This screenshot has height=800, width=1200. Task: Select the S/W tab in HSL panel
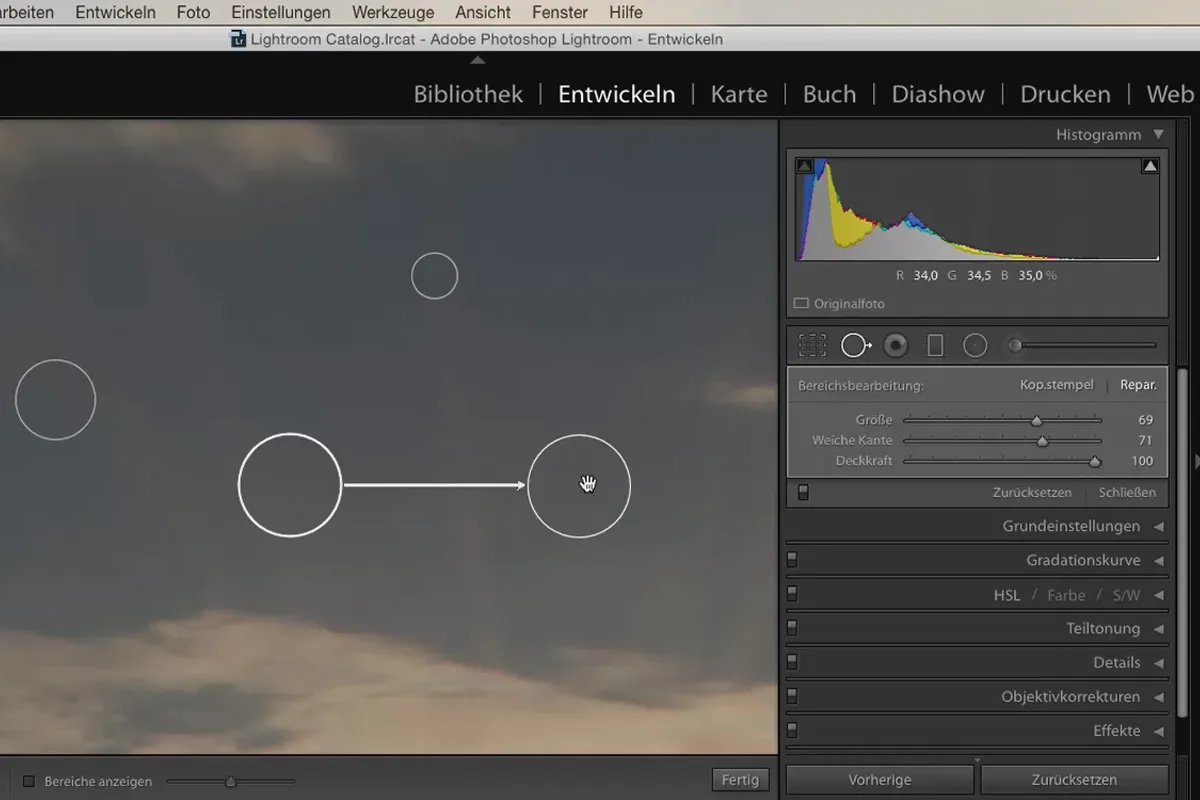1126,595
